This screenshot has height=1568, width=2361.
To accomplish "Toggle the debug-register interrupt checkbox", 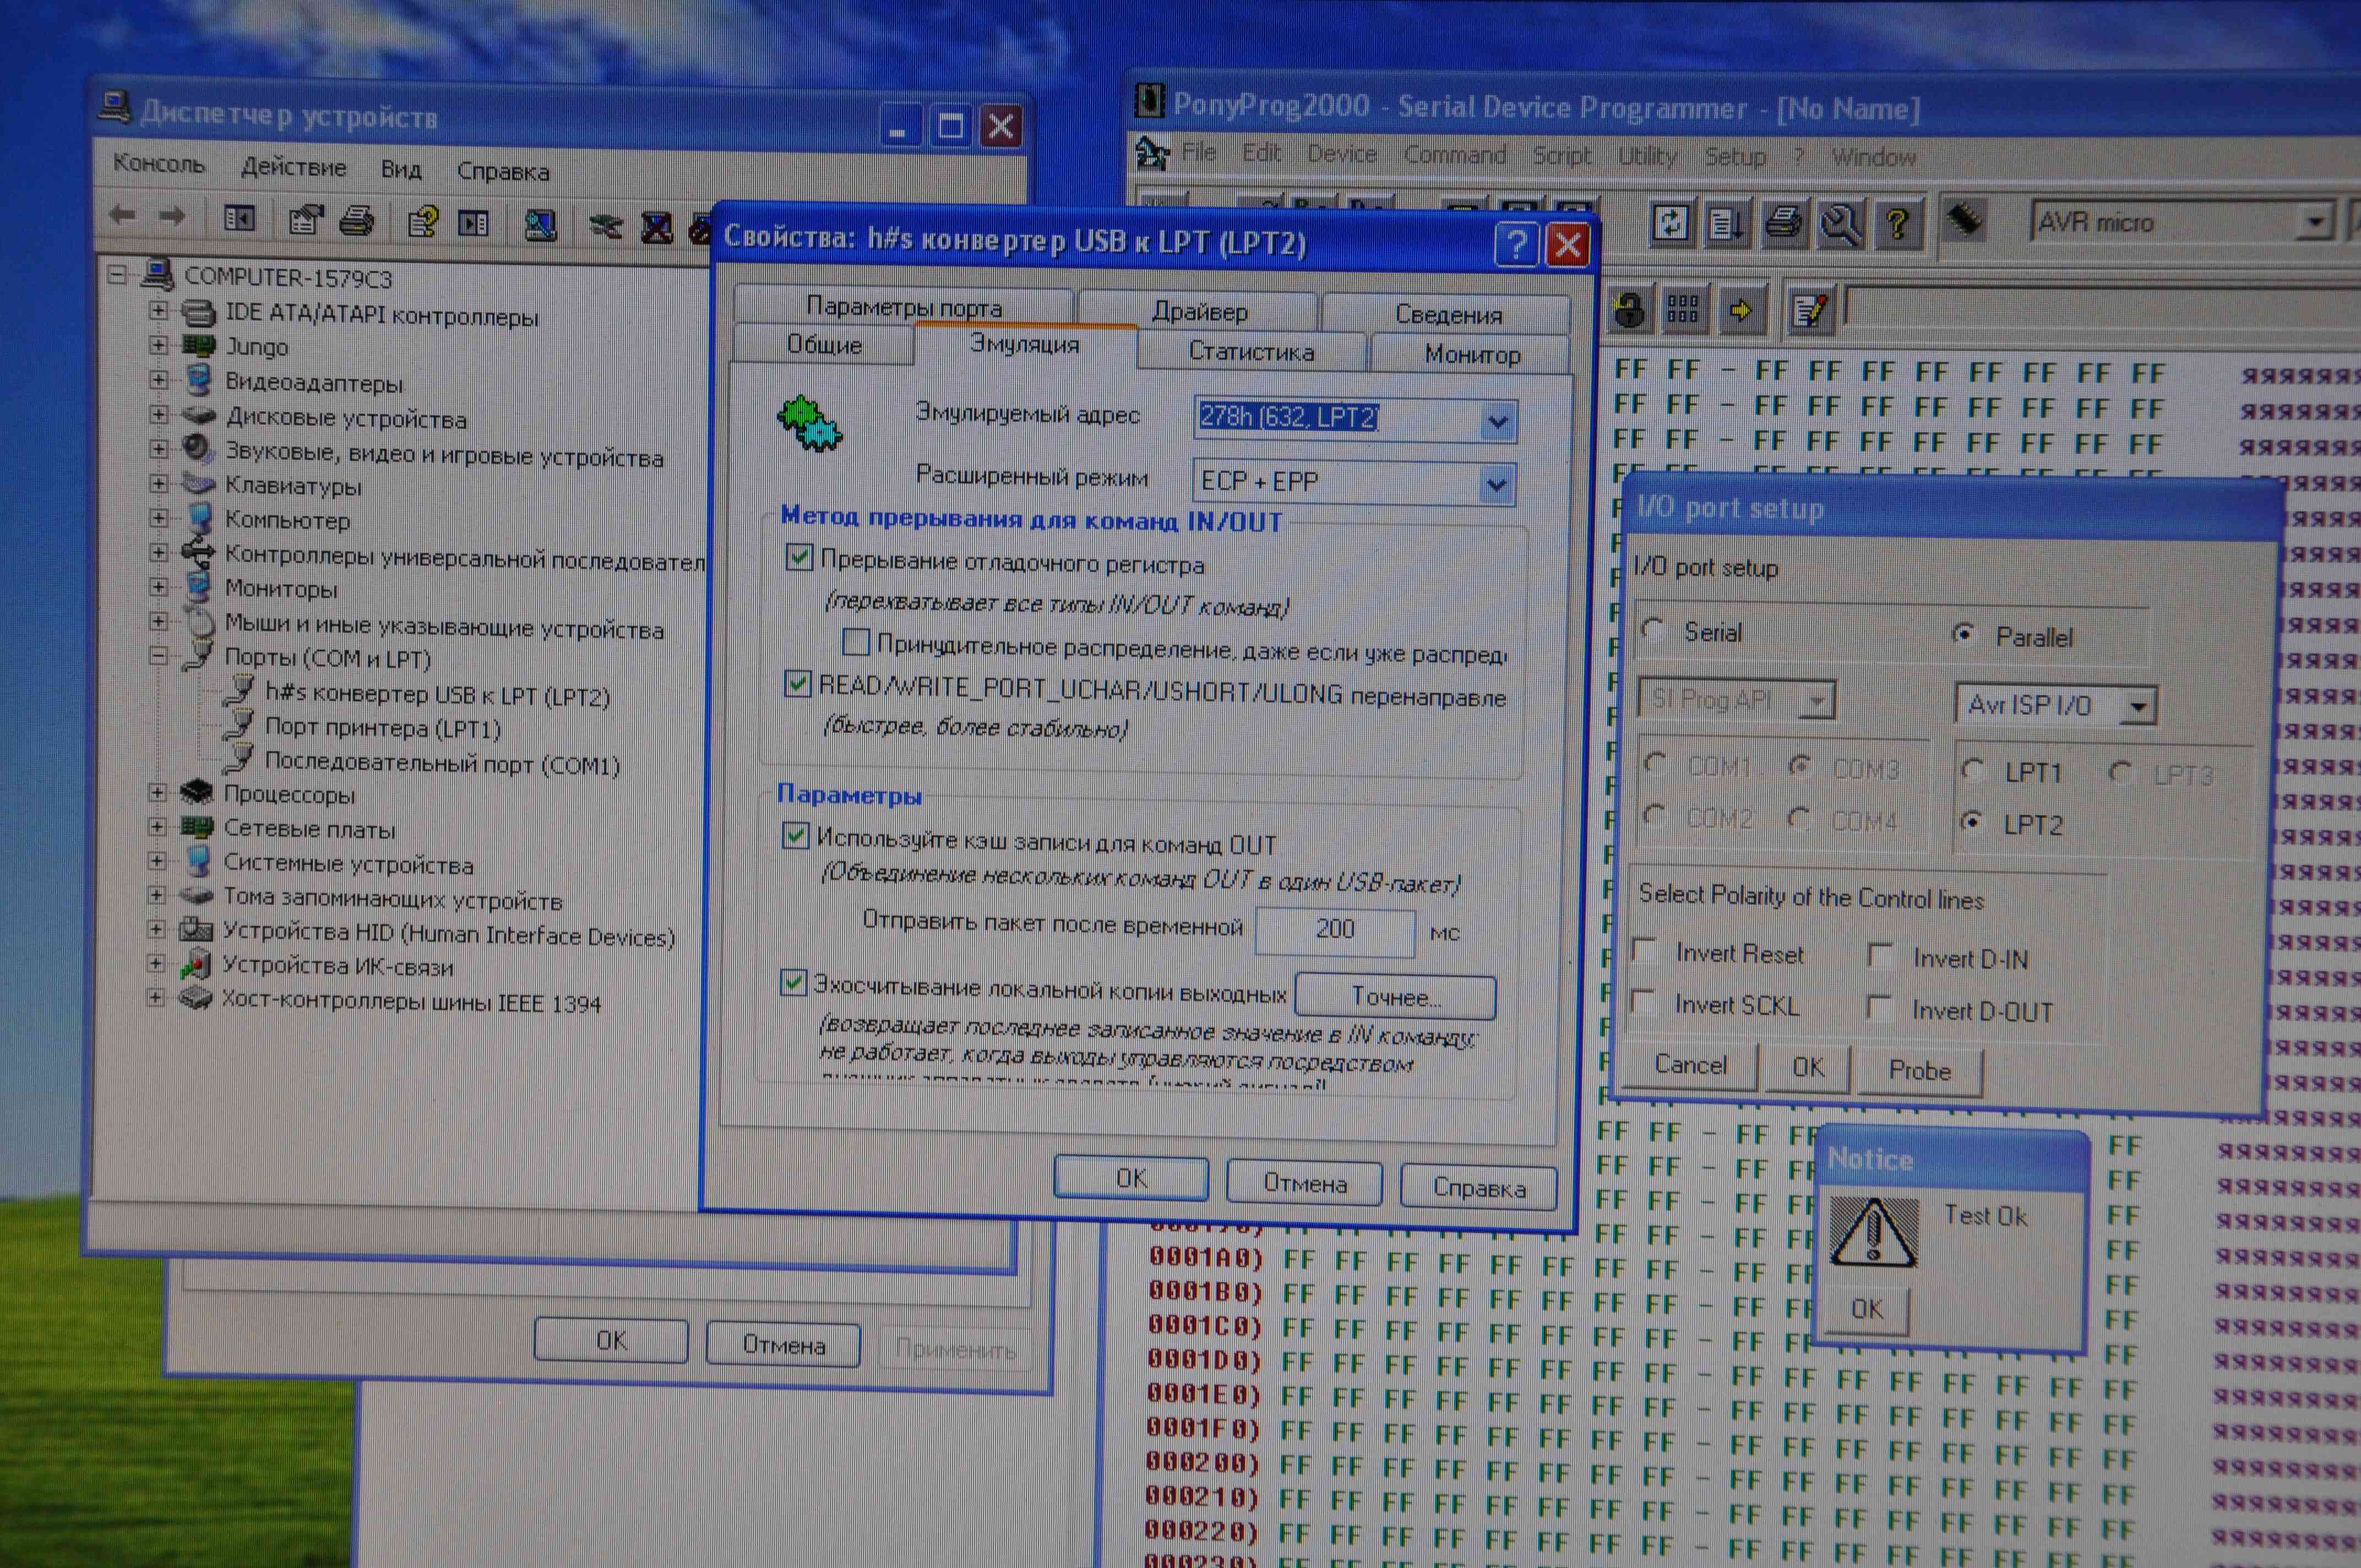I will click(799, 557).
